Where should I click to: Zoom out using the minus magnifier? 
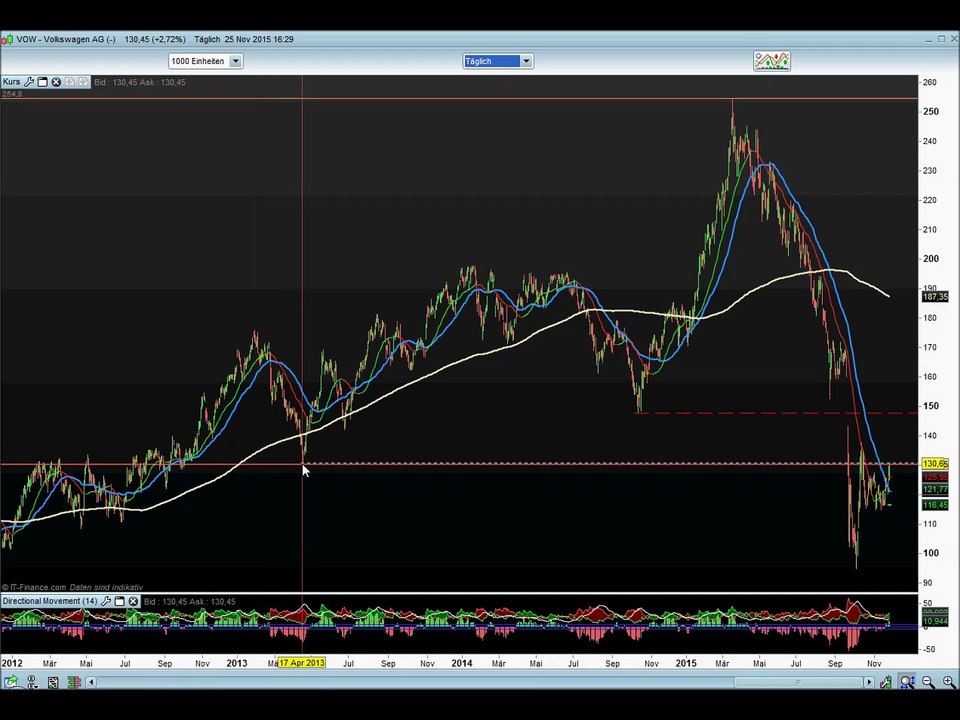coord(928,681)
